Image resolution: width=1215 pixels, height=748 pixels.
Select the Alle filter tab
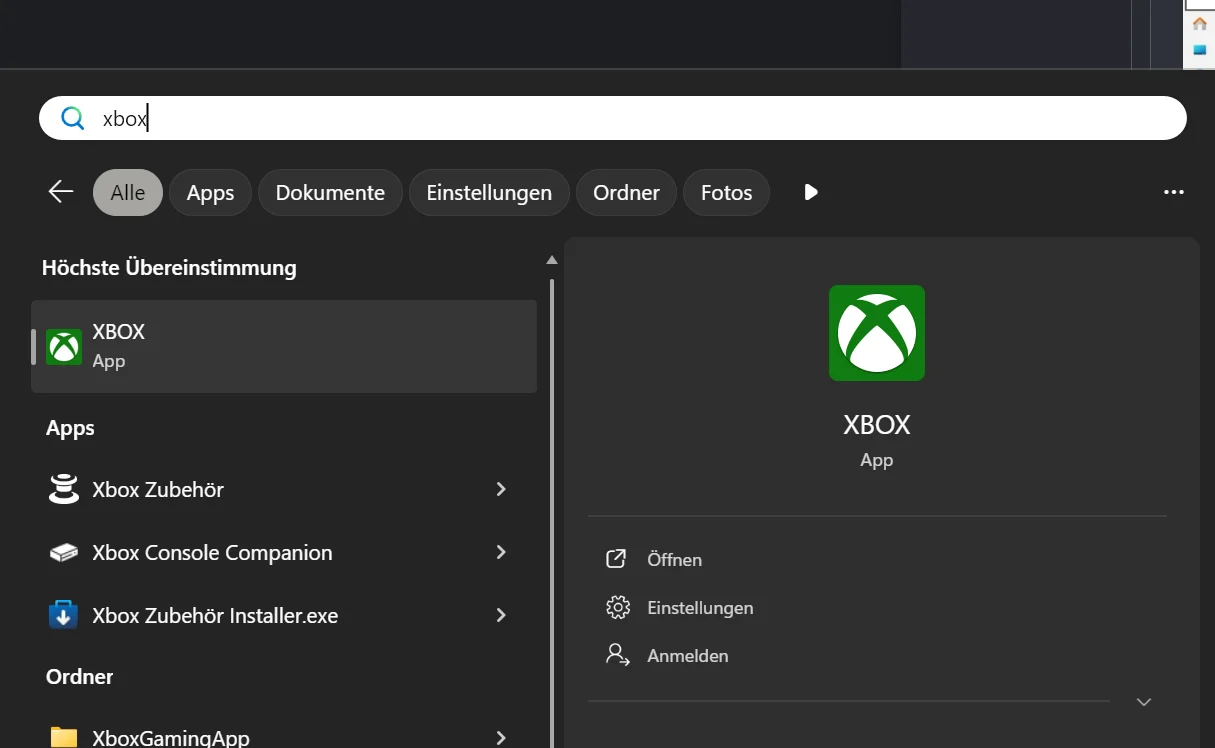click(x=128, y=193)
